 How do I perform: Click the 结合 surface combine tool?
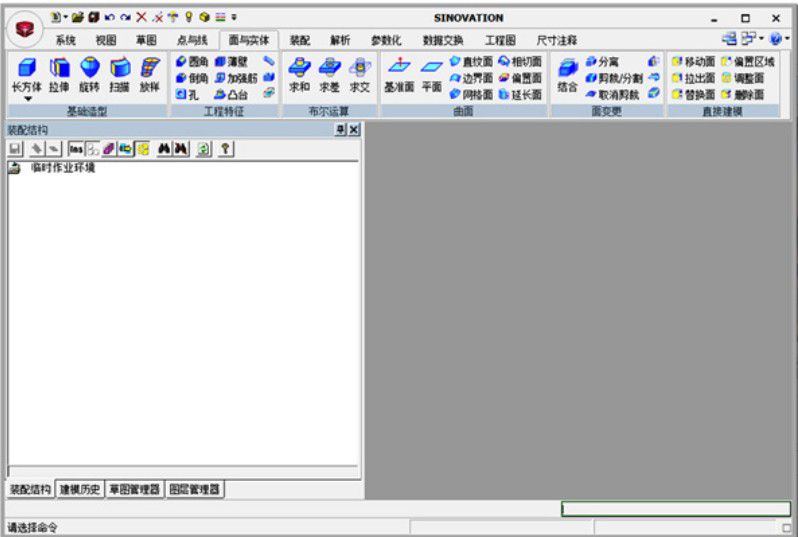567,70
